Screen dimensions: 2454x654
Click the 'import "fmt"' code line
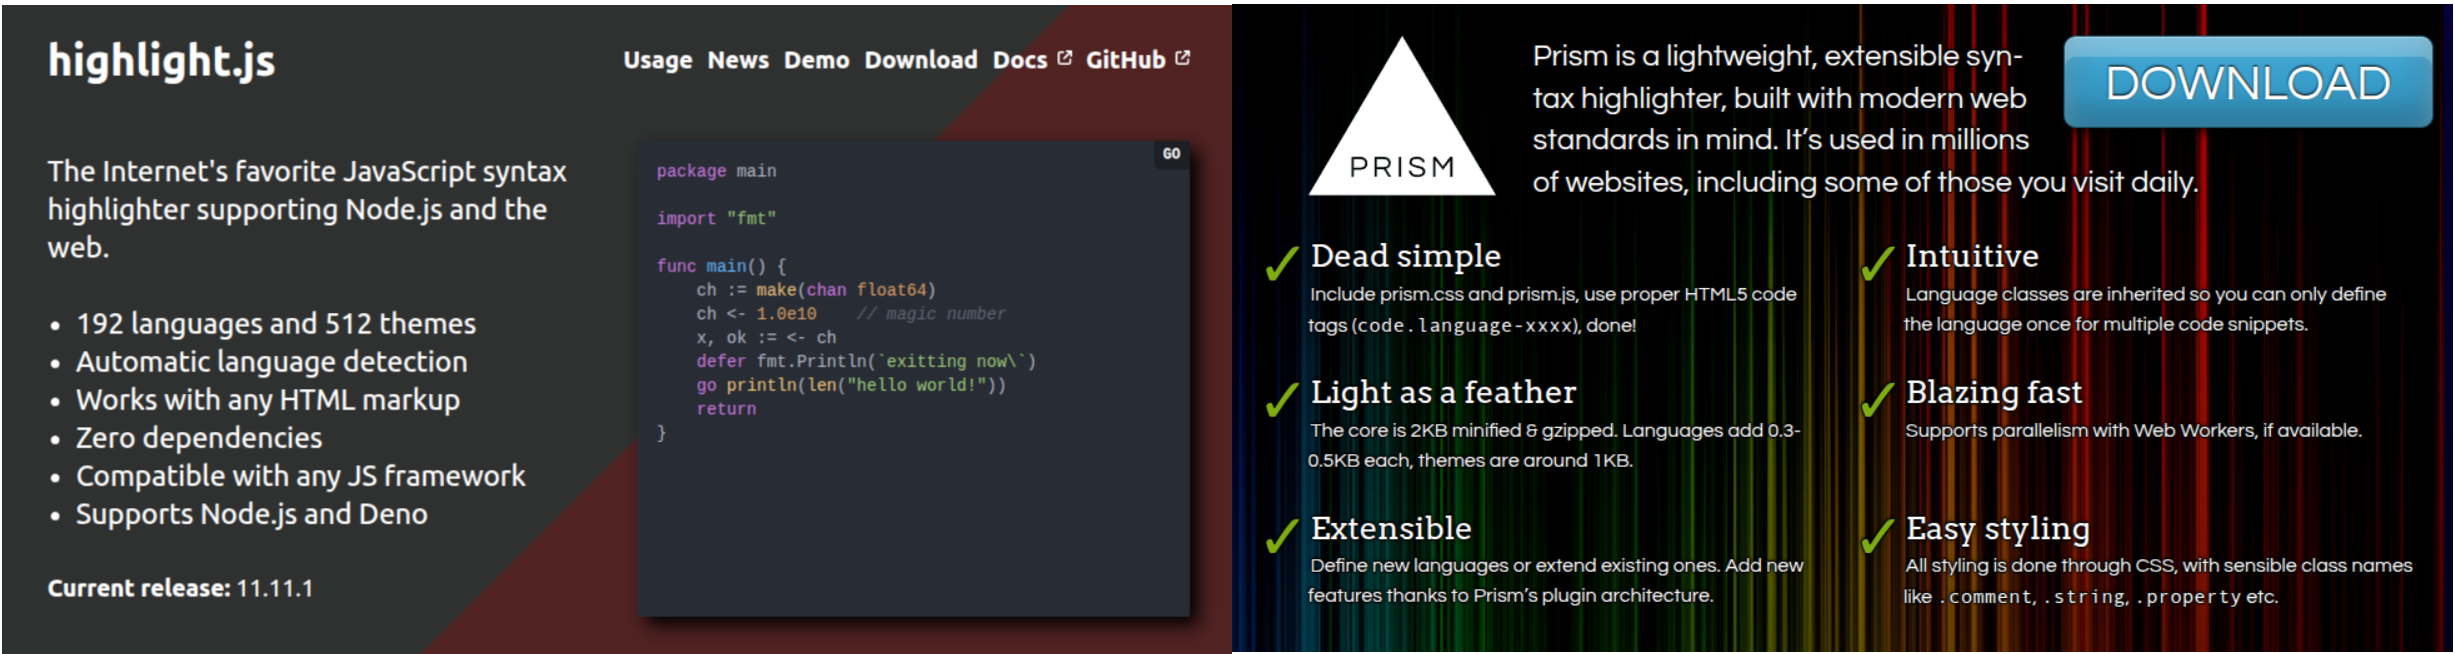(716, 218)
